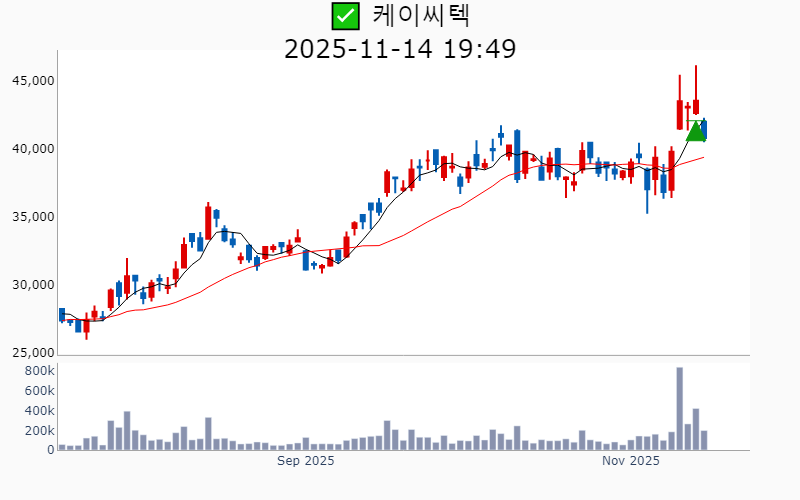This screenshot has height=500, width=800.
Task: Click the Sep 2025 date axis label
Action: (305, 461)
